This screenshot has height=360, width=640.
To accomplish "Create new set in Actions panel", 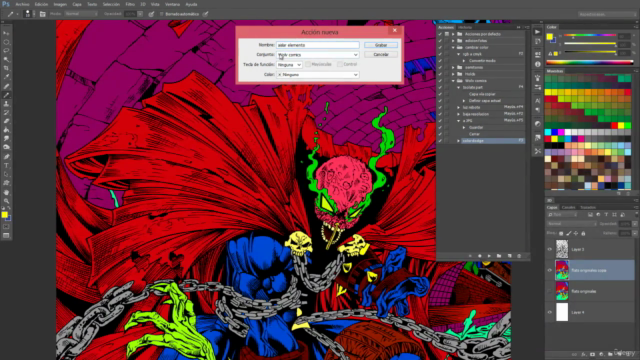I will 499,256.
